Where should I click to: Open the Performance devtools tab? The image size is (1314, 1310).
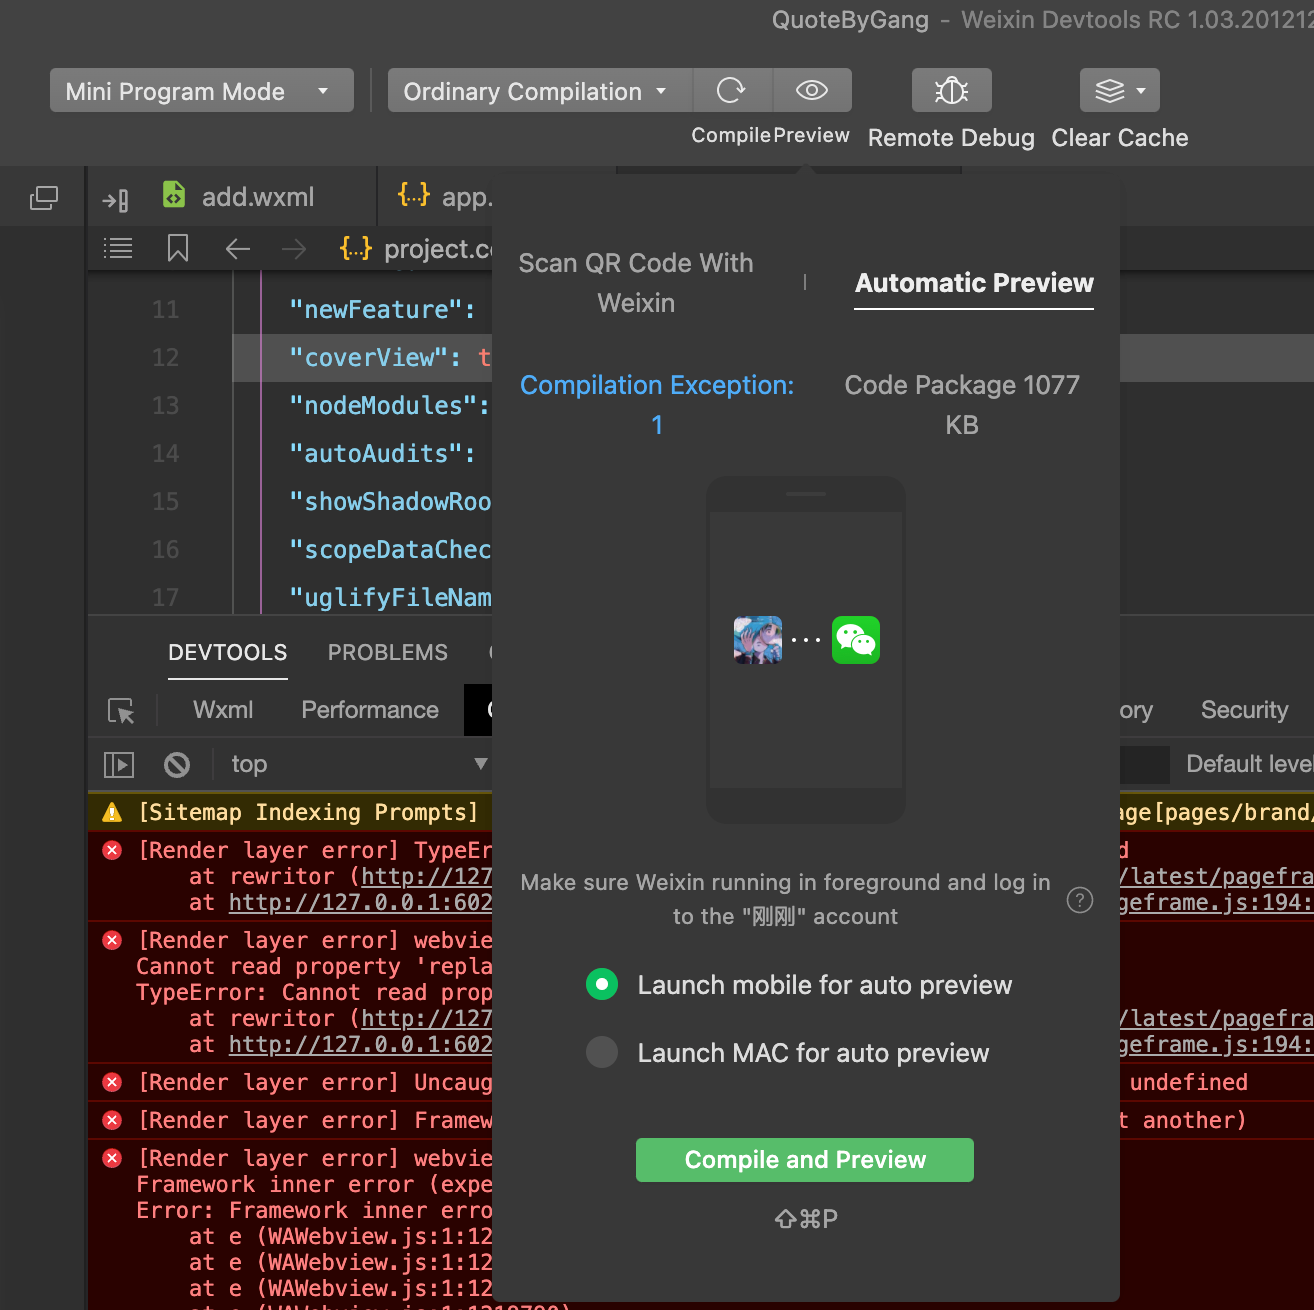pos(370,710)
